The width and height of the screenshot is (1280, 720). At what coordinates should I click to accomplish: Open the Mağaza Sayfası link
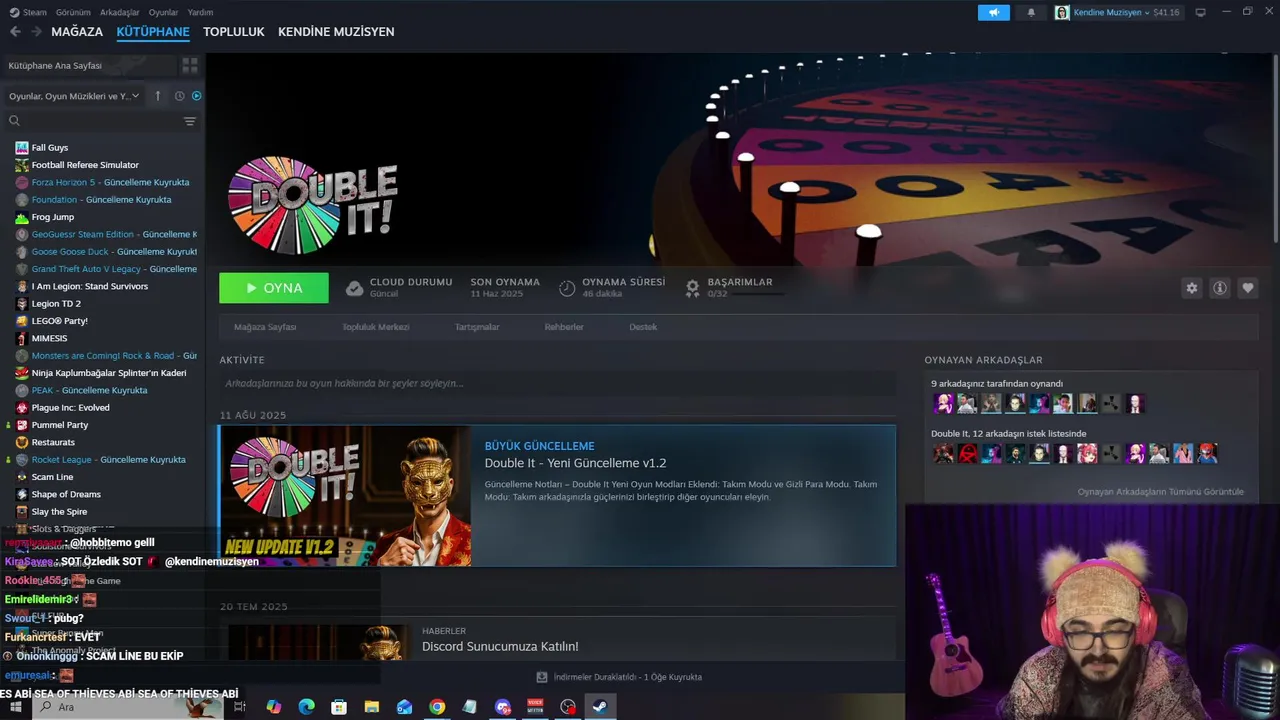pos(265,327)
